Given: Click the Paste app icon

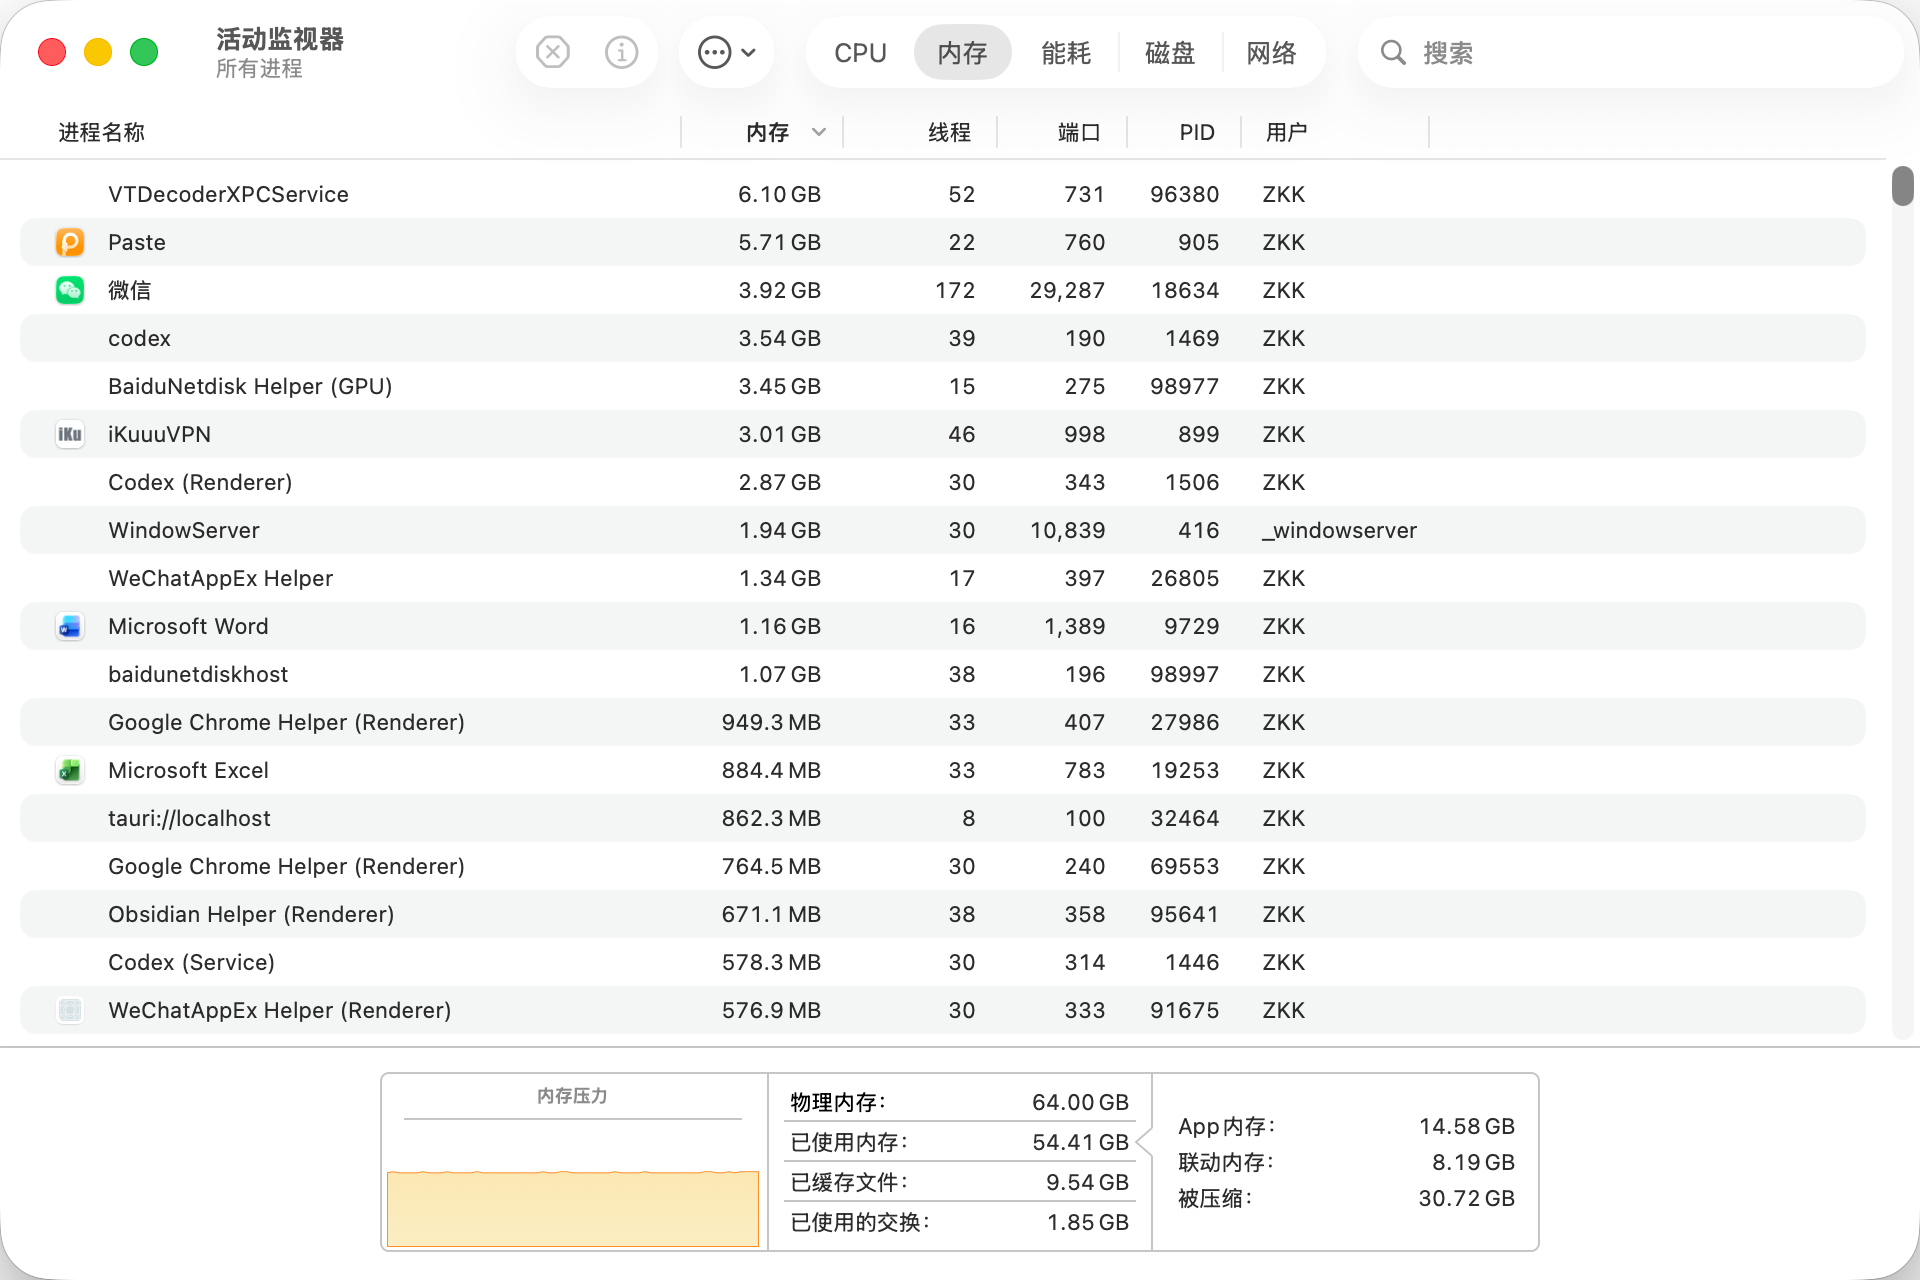Looking at the screenshot, I should [x=70, y=242].
